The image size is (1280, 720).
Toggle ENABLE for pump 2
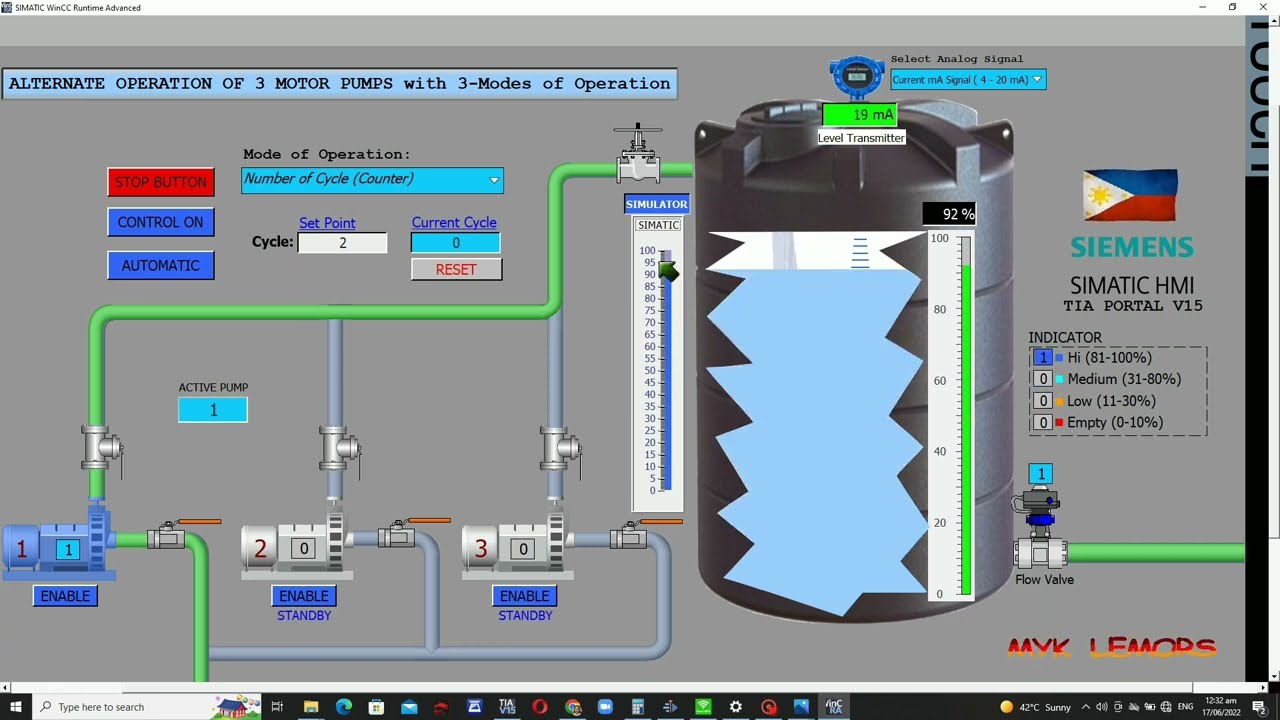coord(304,596)
